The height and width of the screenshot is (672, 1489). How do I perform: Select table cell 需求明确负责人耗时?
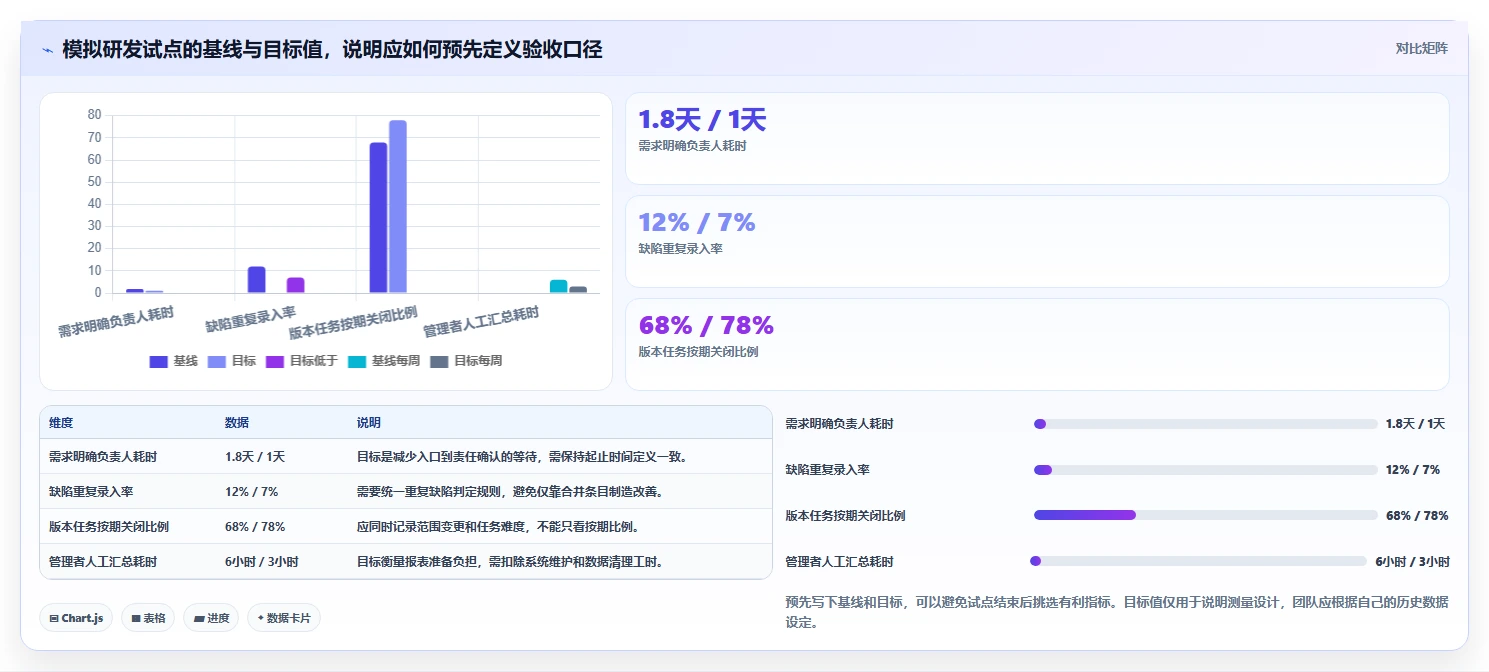coord(103,456)
